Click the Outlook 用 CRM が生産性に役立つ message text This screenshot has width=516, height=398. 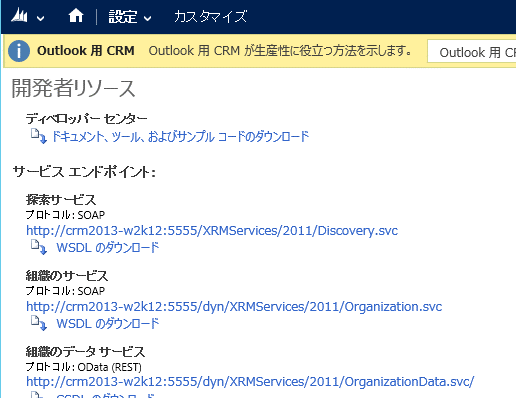280,51
